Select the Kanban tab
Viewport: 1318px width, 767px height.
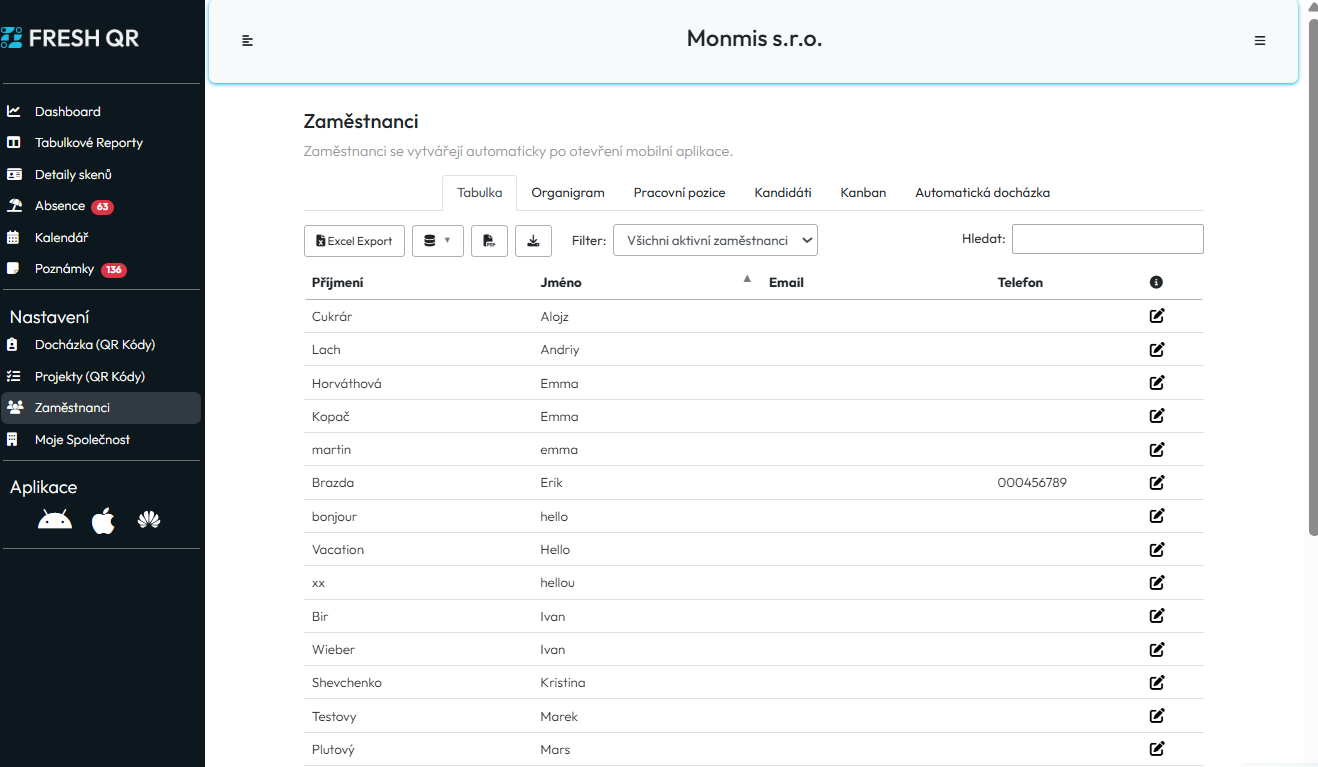863,193
